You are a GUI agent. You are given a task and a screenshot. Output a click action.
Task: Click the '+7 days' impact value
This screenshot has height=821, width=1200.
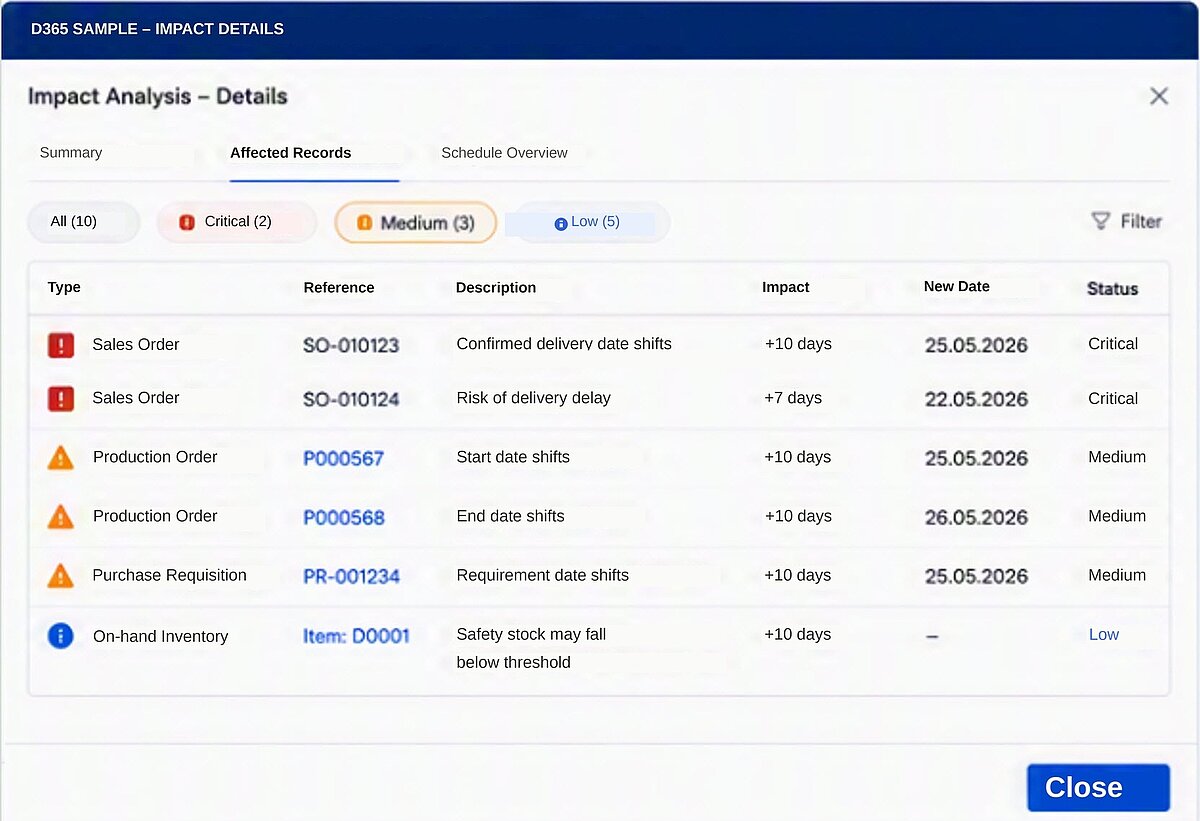coord(793,398)
